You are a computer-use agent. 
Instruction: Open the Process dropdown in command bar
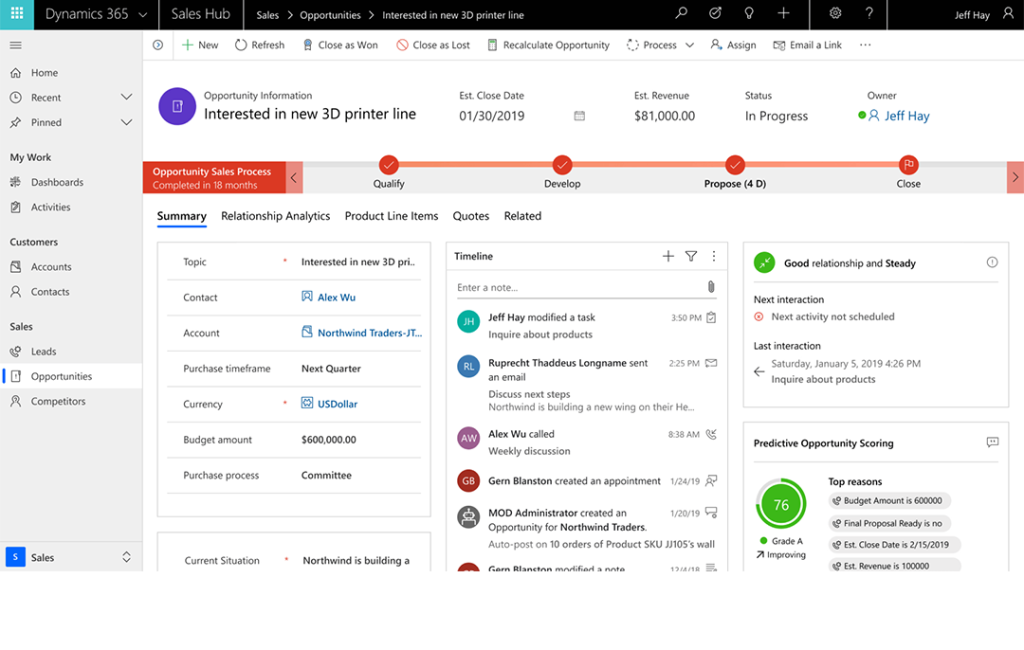click(x=660, y=45)
